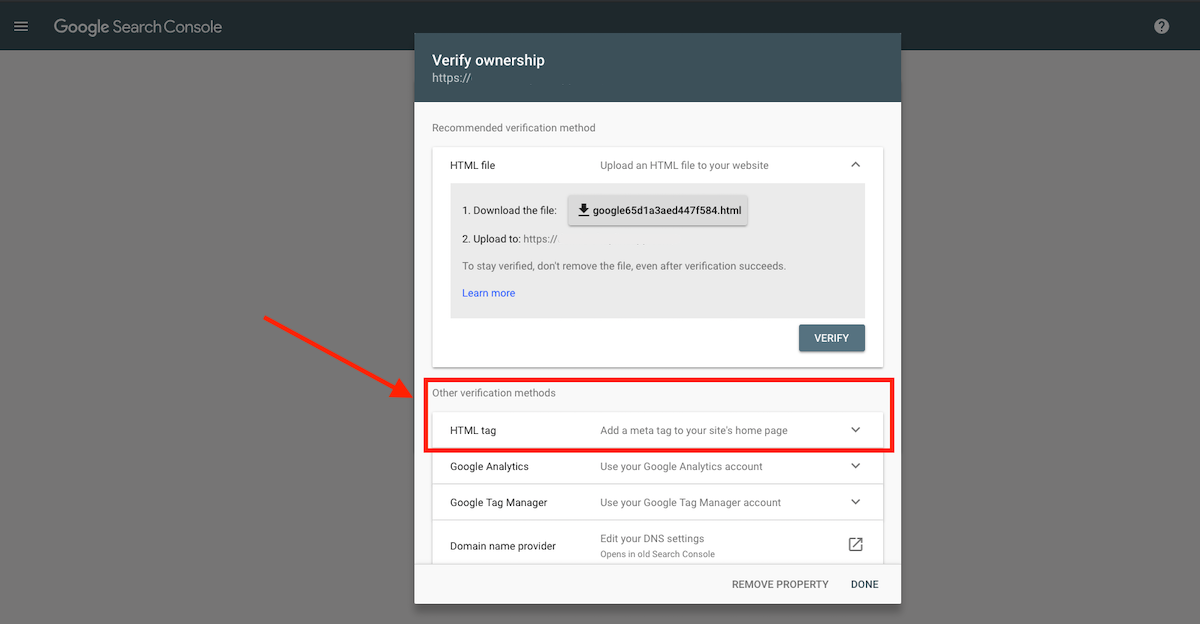Screen dimensions: 1200x624
Task: Select the Google Tag Manager row label
Action: [499, 502]
